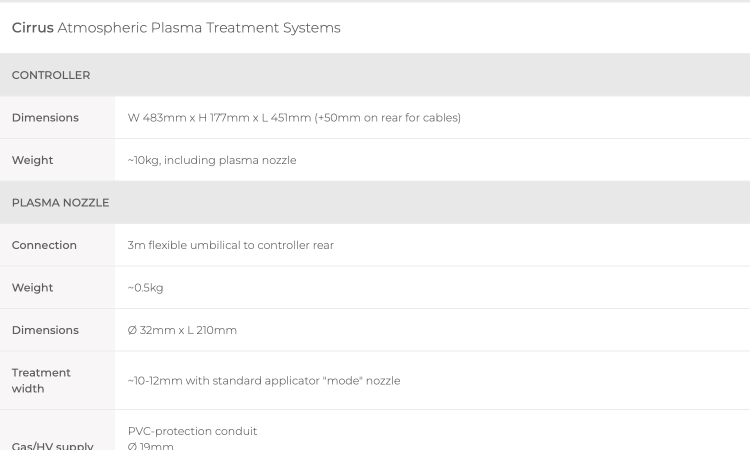Viewport: 750px width, 450px height.
Task: Click the plasma nozzle Dimensions label
Action: pos(45,330)
